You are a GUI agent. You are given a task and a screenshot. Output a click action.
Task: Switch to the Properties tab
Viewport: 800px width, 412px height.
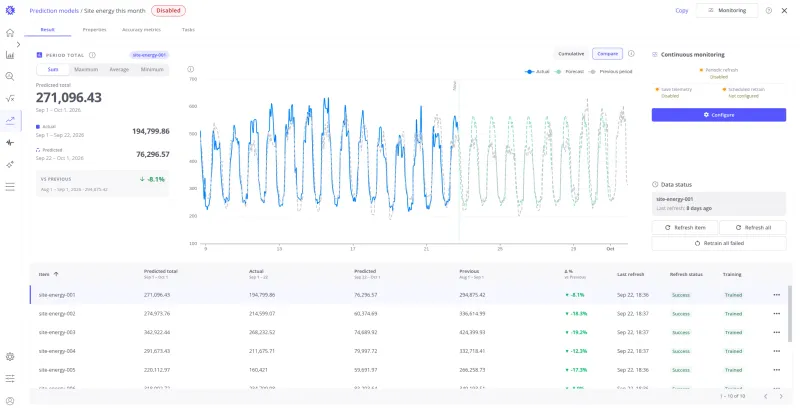point(94,30)
